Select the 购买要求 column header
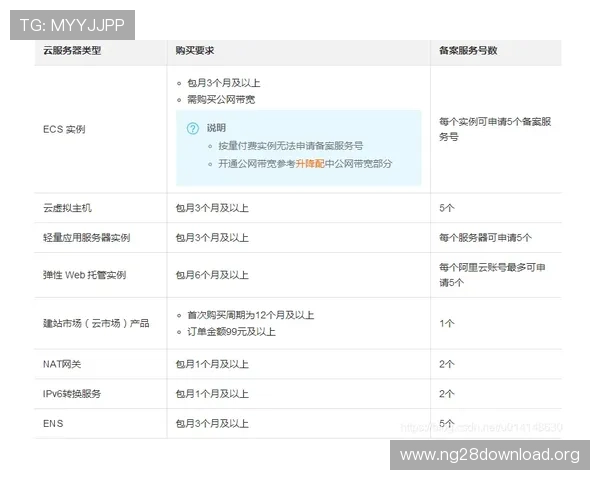This screenshot has width=600, height=480. coord(195,51)
